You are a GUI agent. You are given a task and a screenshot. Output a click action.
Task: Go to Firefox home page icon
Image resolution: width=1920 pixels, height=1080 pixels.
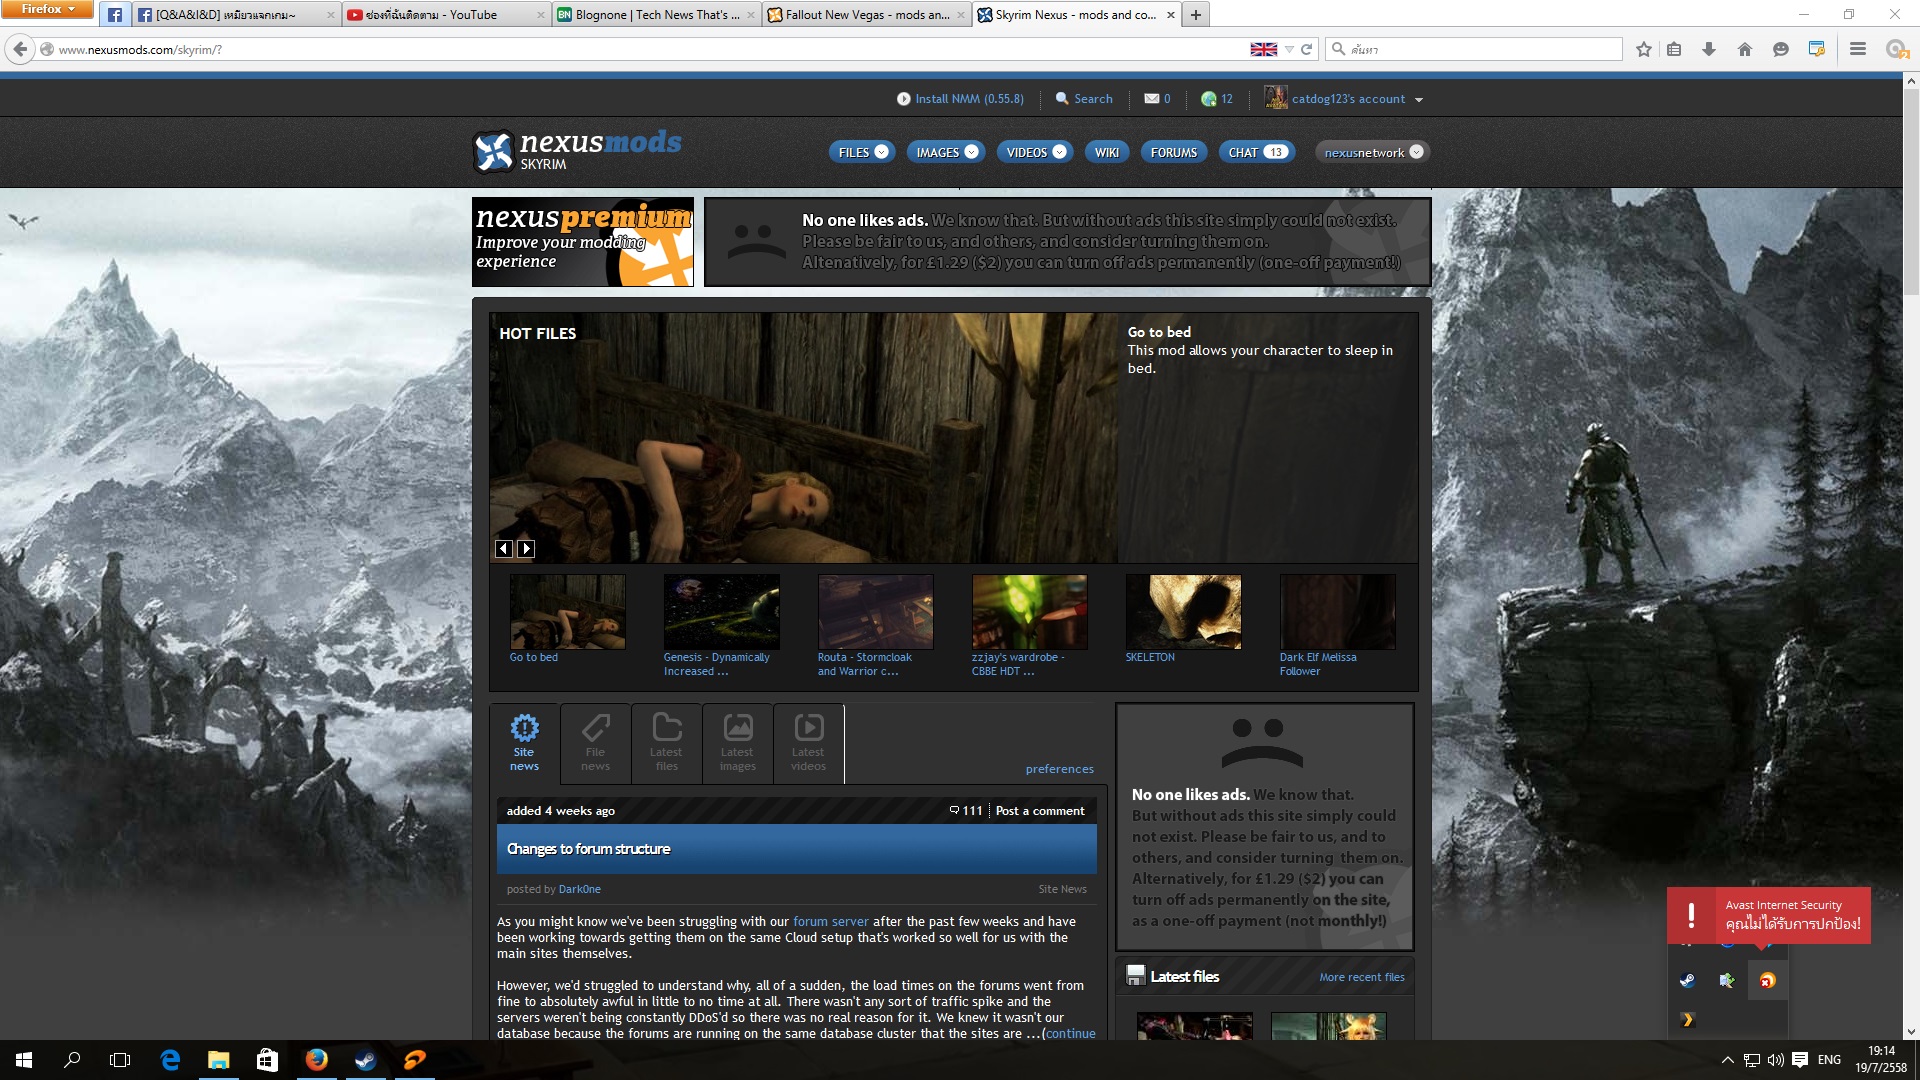tap(1745, 49)
